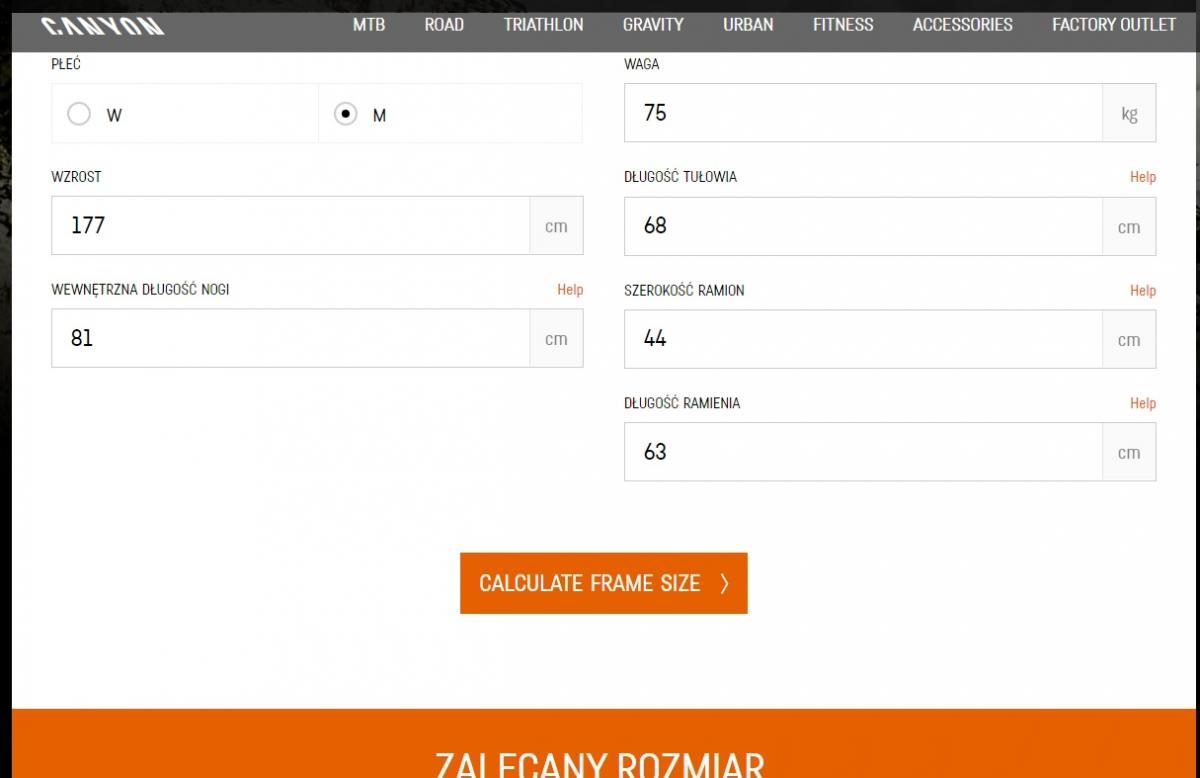
Task: Click the Waga weight input field
Action: tap(863, 113)
